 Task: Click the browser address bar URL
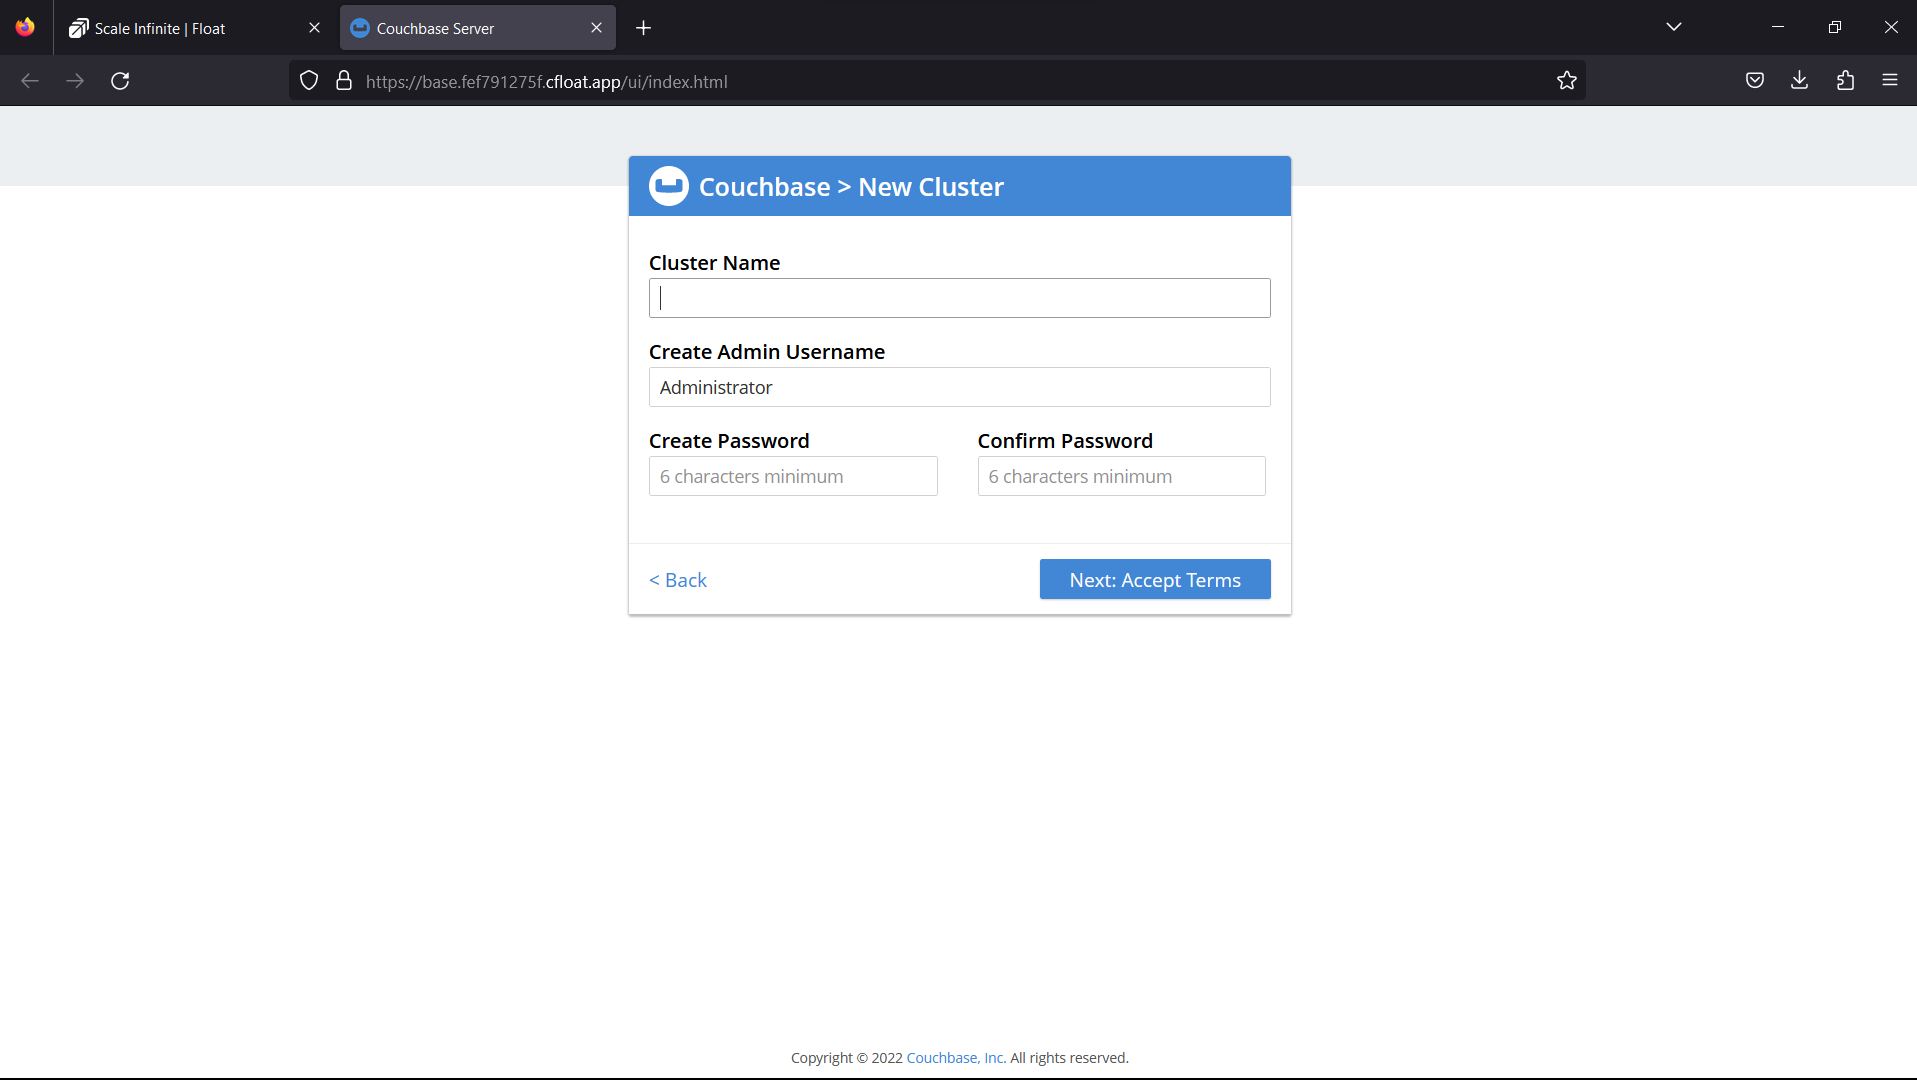[546, 82]
